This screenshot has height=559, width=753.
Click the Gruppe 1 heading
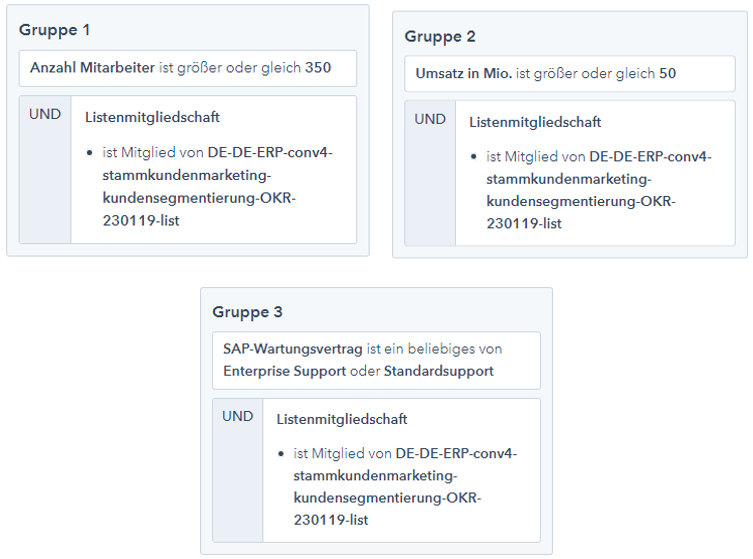[55, 30]
